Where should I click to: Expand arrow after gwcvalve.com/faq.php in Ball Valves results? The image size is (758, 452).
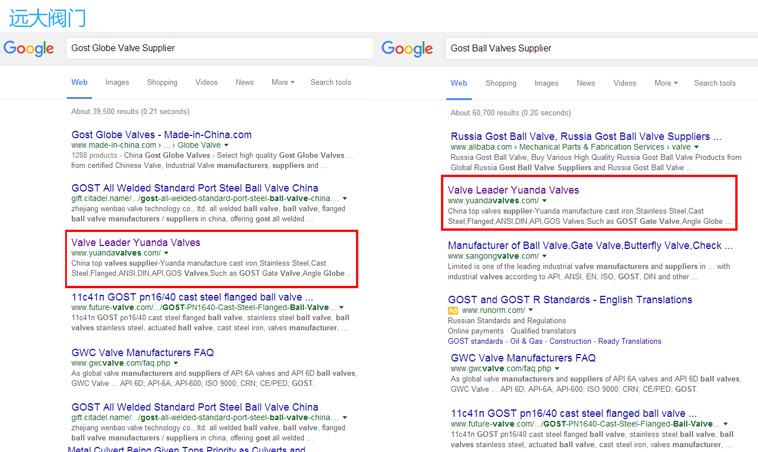[556, 368]
